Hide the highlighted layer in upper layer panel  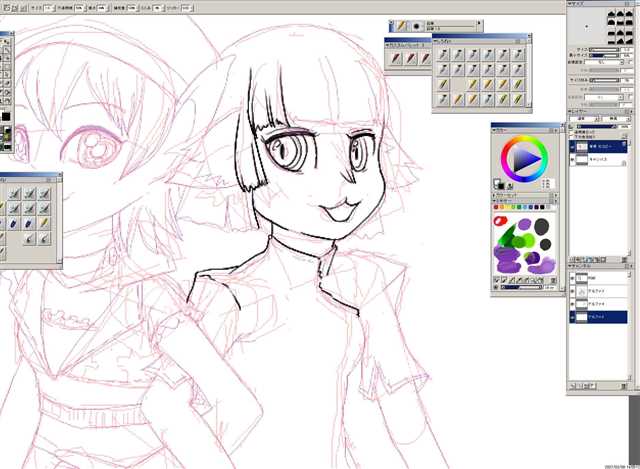[574, 145]
